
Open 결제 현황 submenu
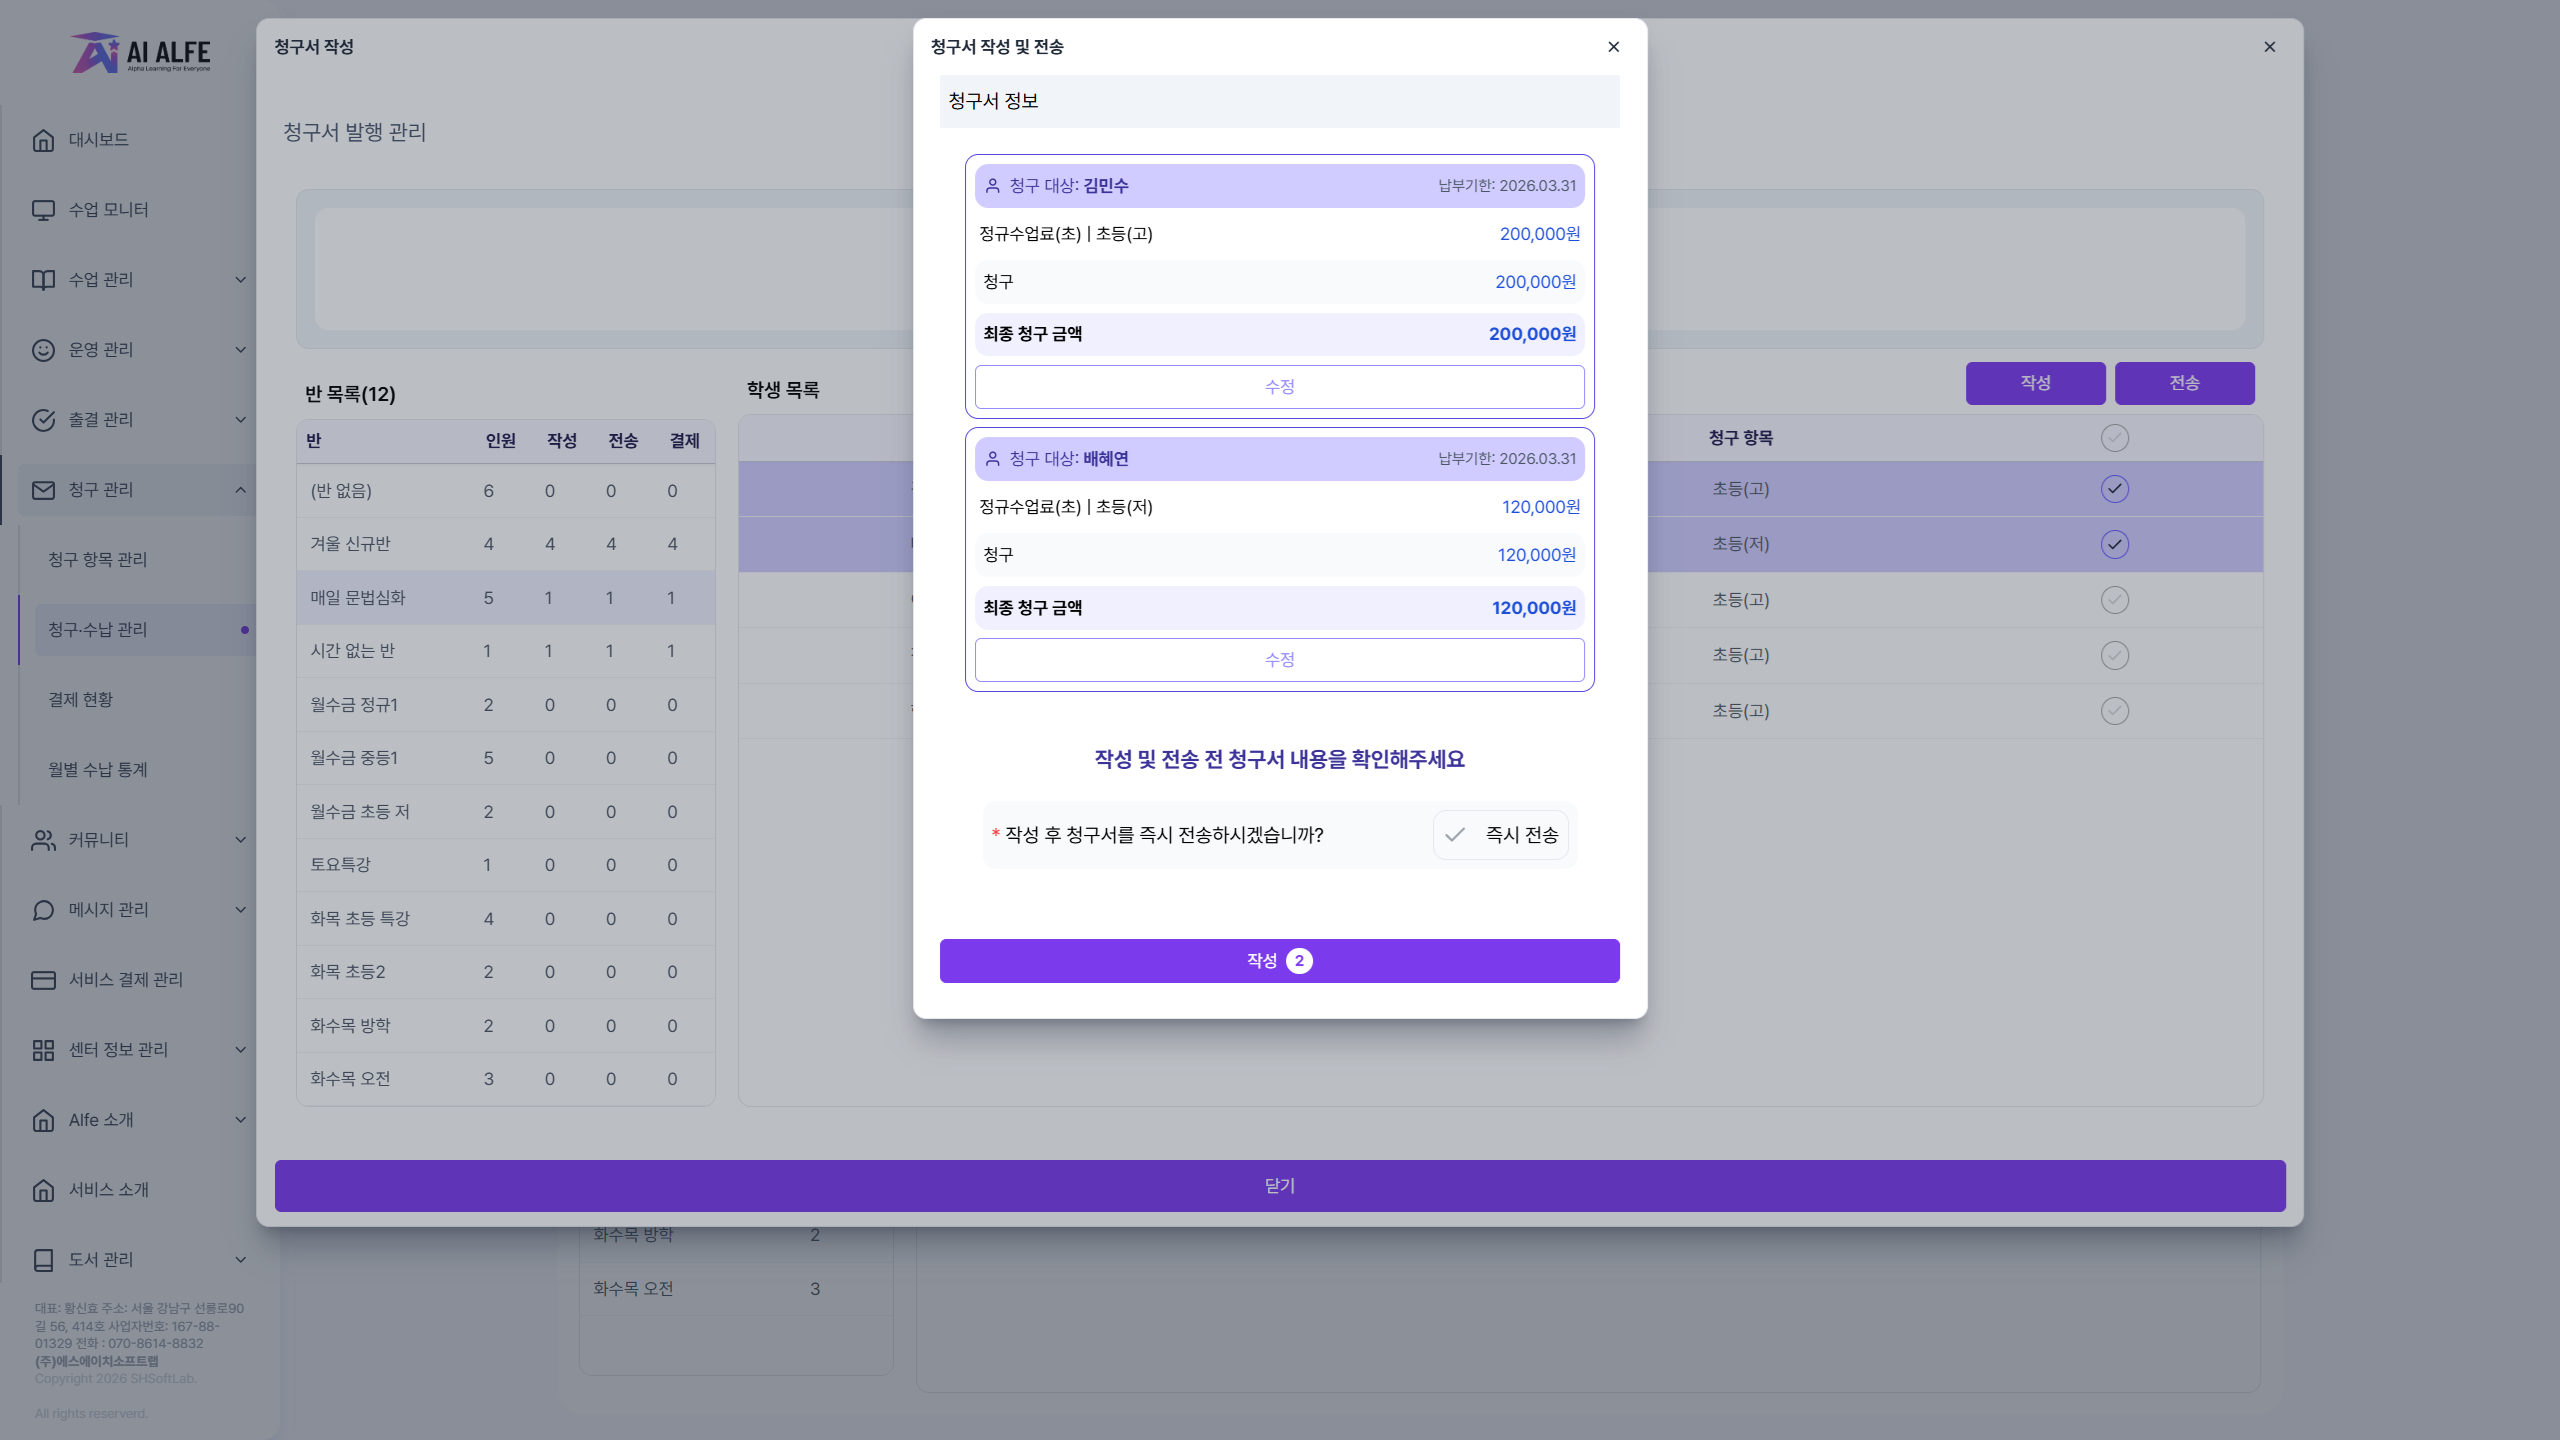tap(81, 700)
